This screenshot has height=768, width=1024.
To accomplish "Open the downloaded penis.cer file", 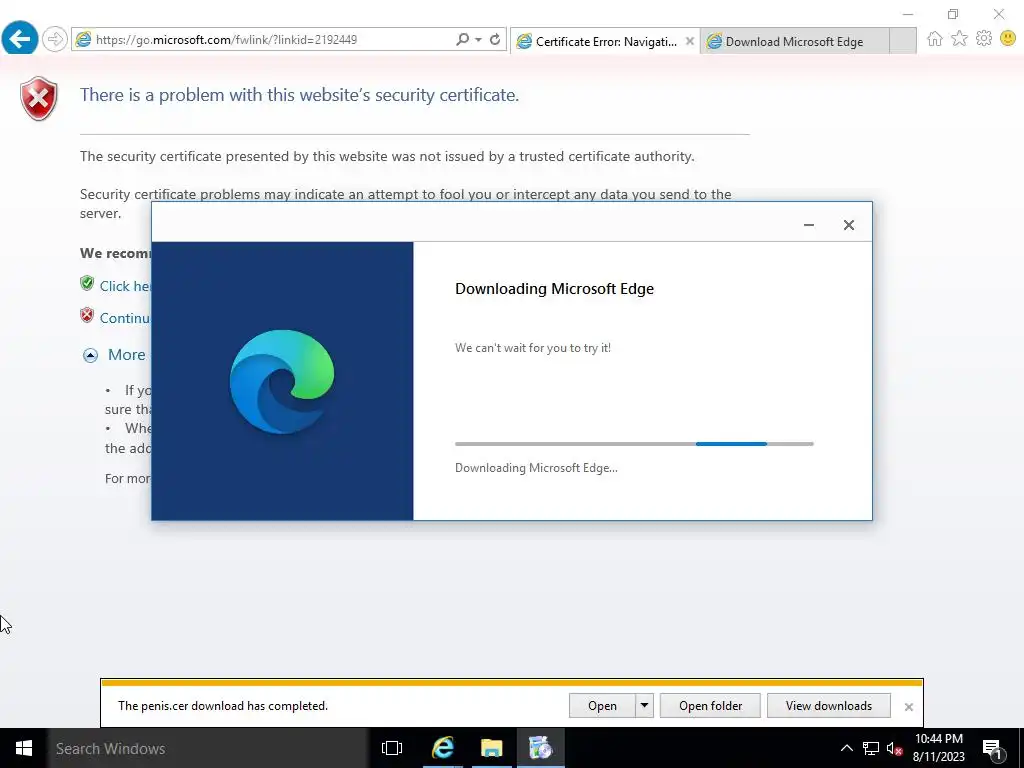I will click(x=602, y=706).
